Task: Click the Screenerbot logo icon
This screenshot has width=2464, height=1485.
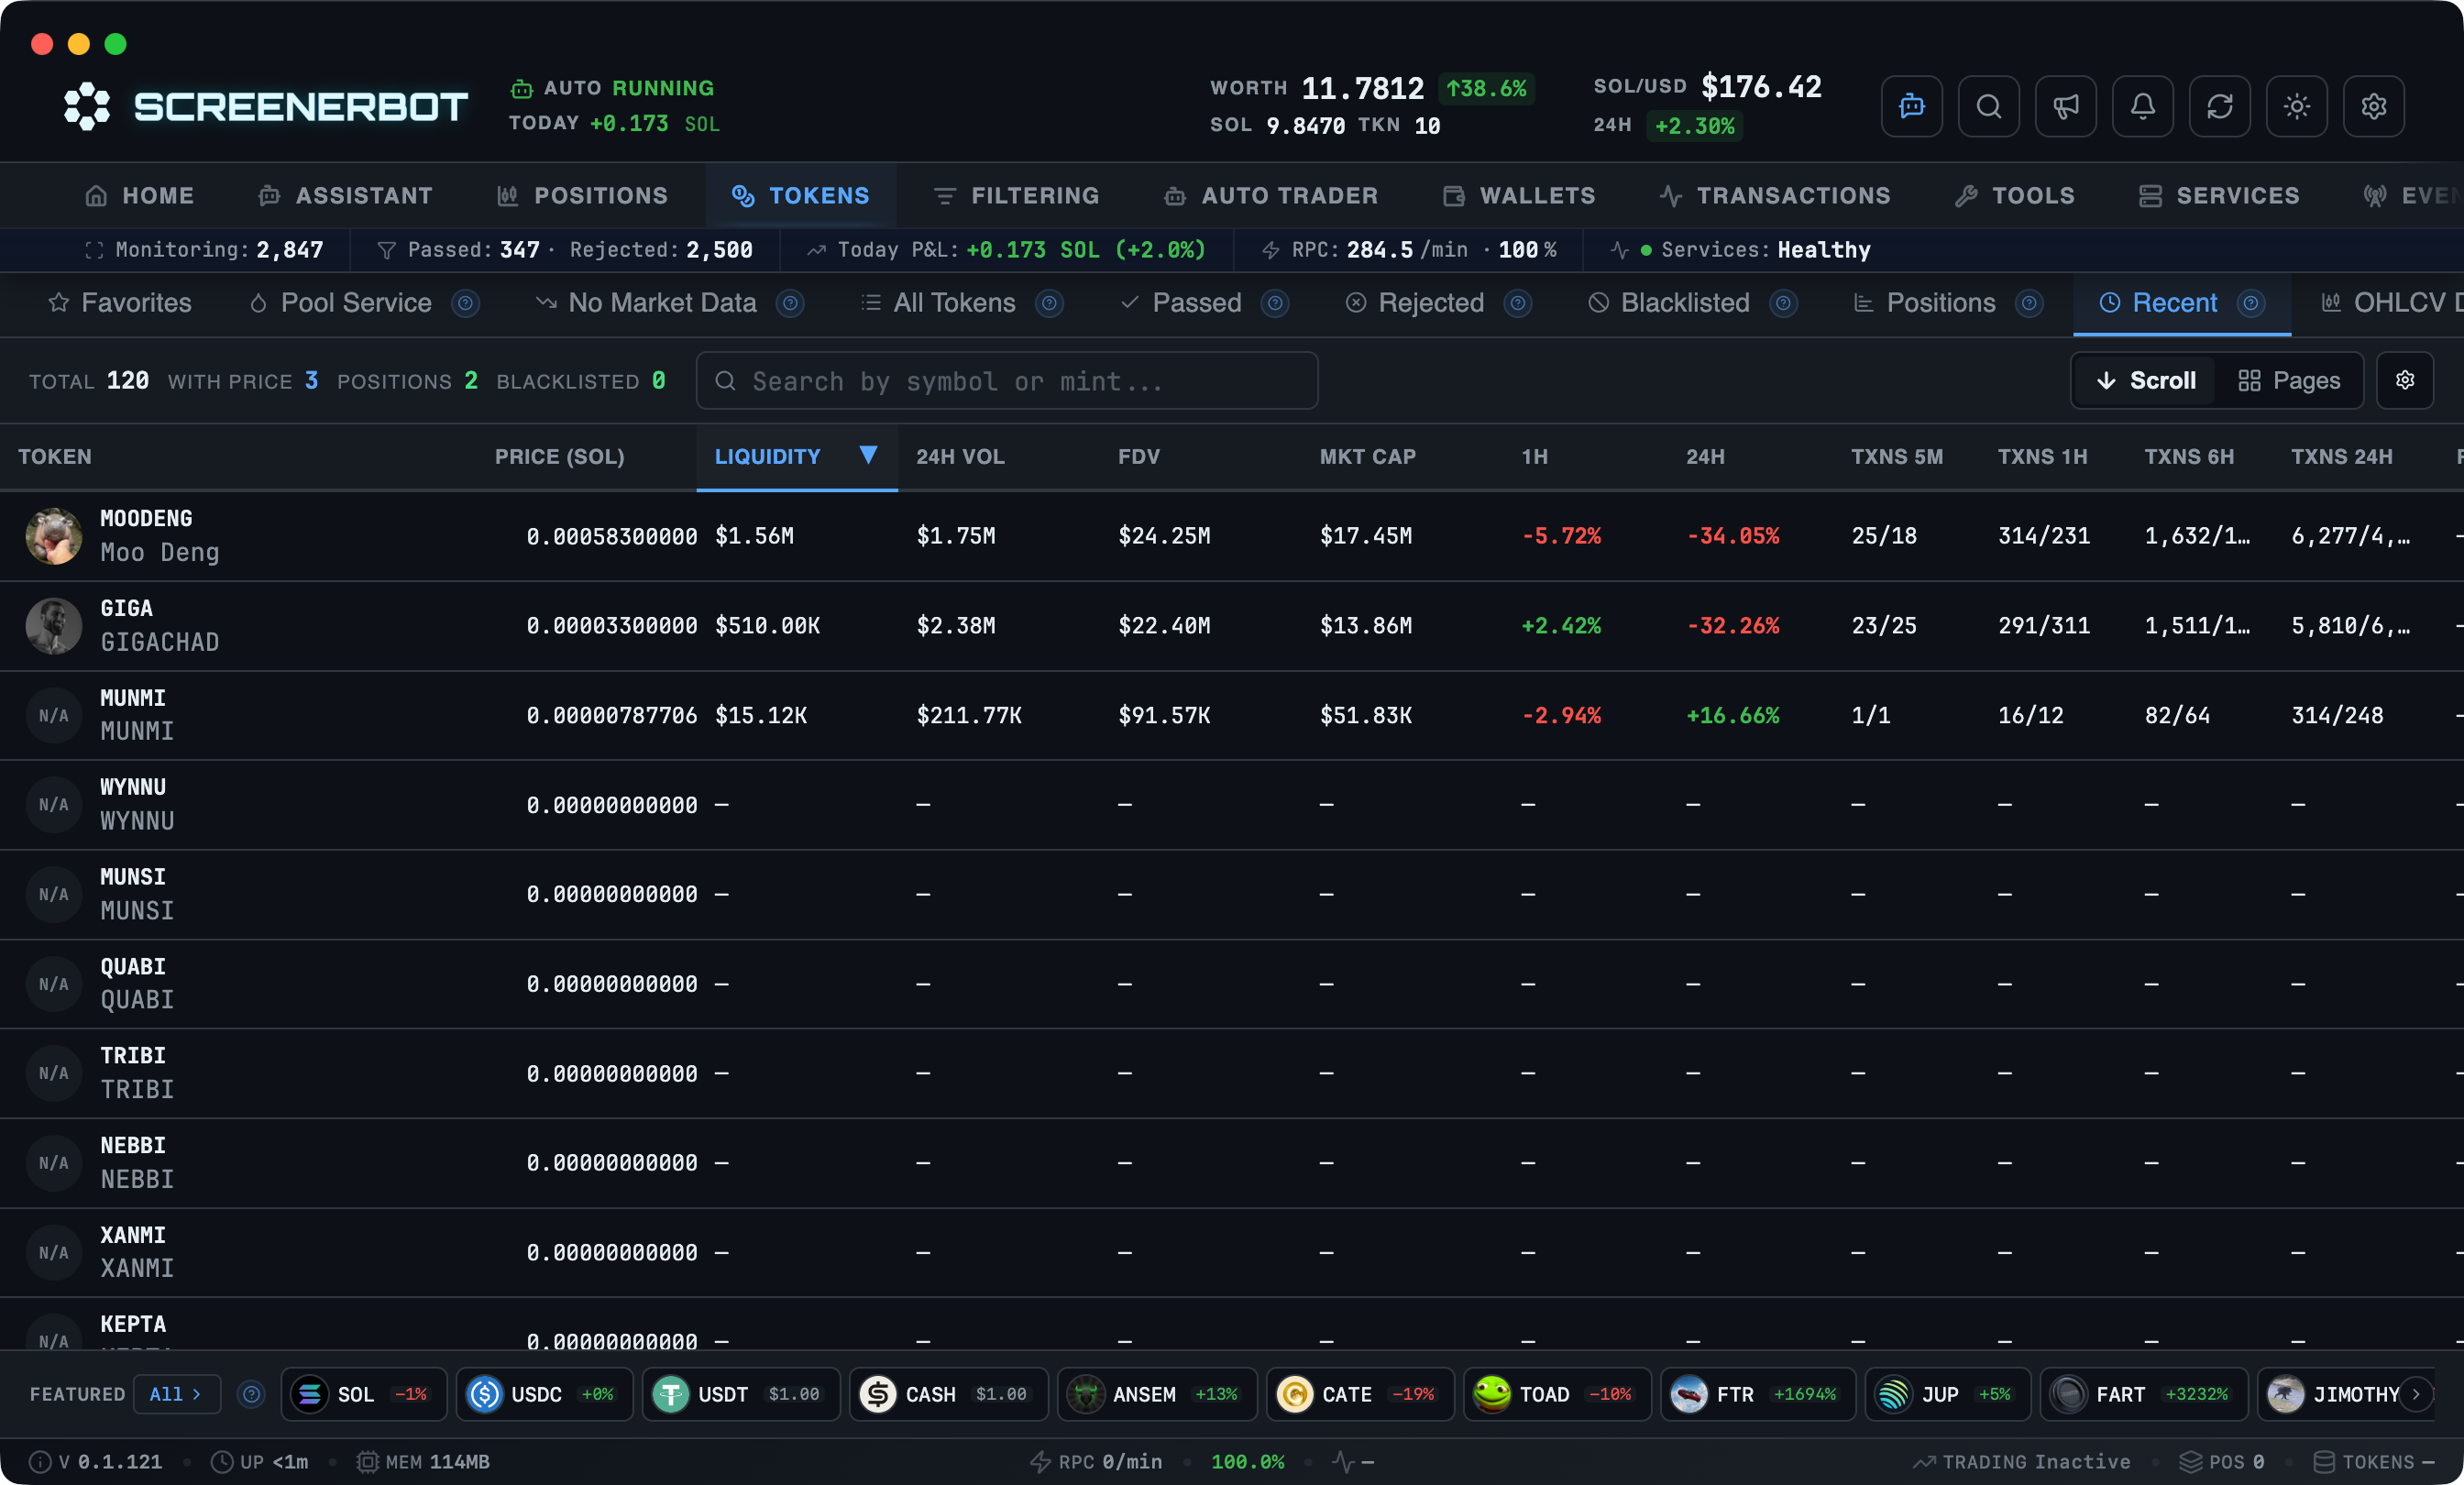Action: point(87,106)
